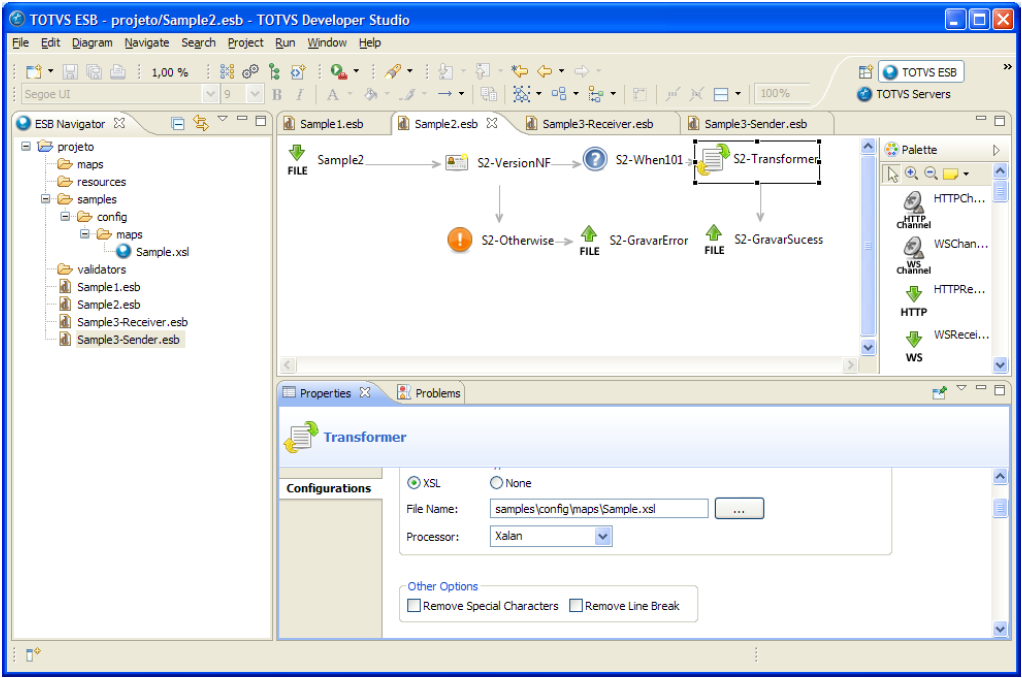Open the Diagram menu
1022x678 pixels.
tap(92, 42)
